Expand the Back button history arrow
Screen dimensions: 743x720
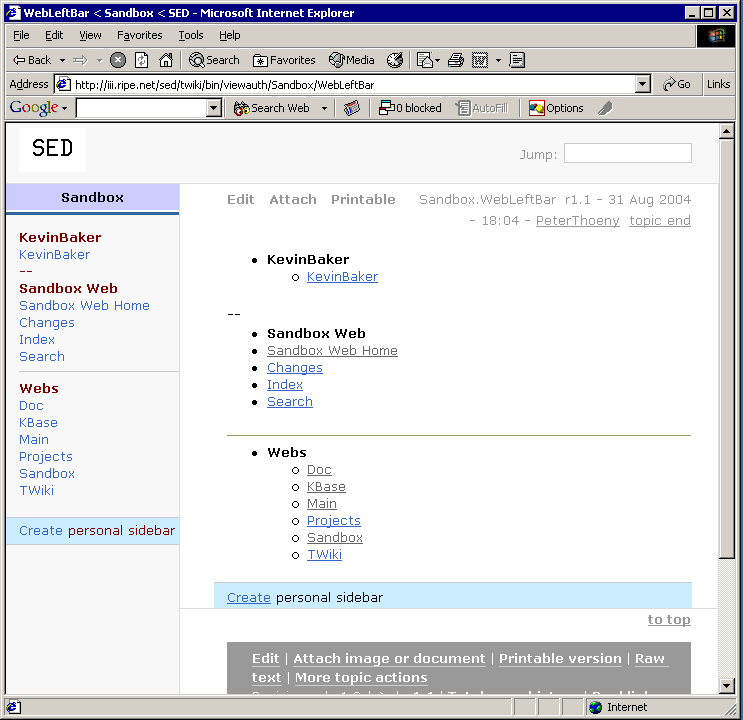coord(62,60)
